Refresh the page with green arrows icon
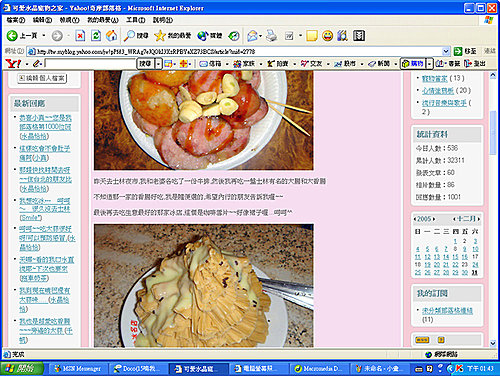This screenshot has height=376, width=500. (x=96, y=36)
